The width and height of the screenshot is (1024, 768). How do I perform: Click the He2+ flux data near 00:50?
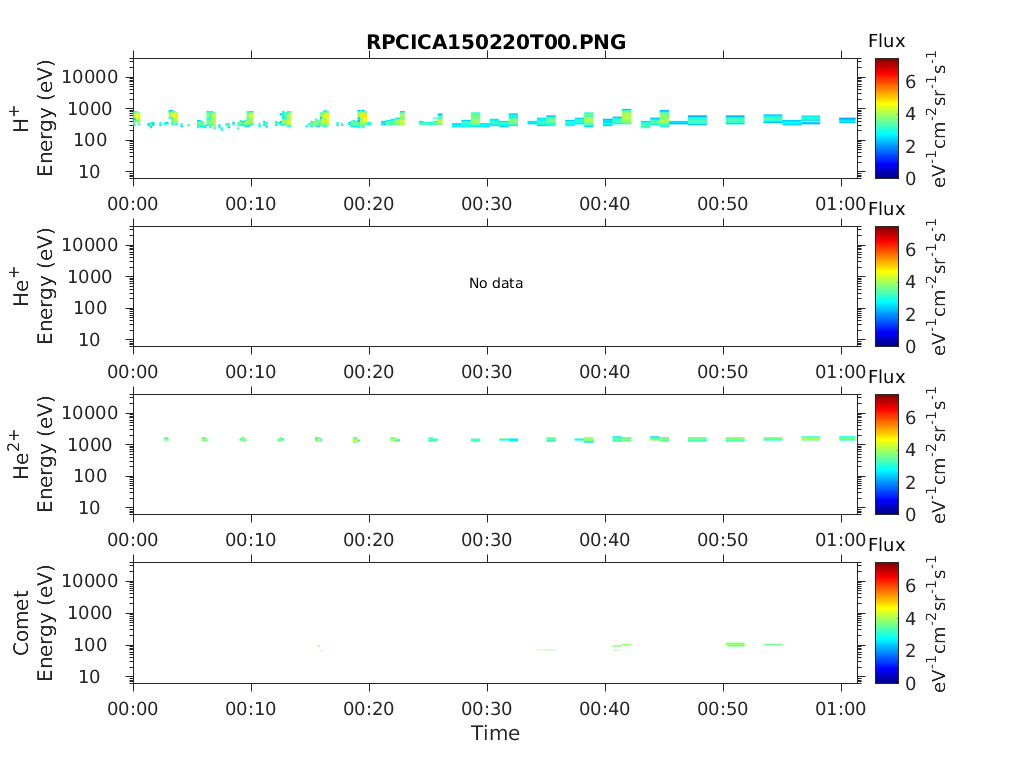tap(735, 440)
